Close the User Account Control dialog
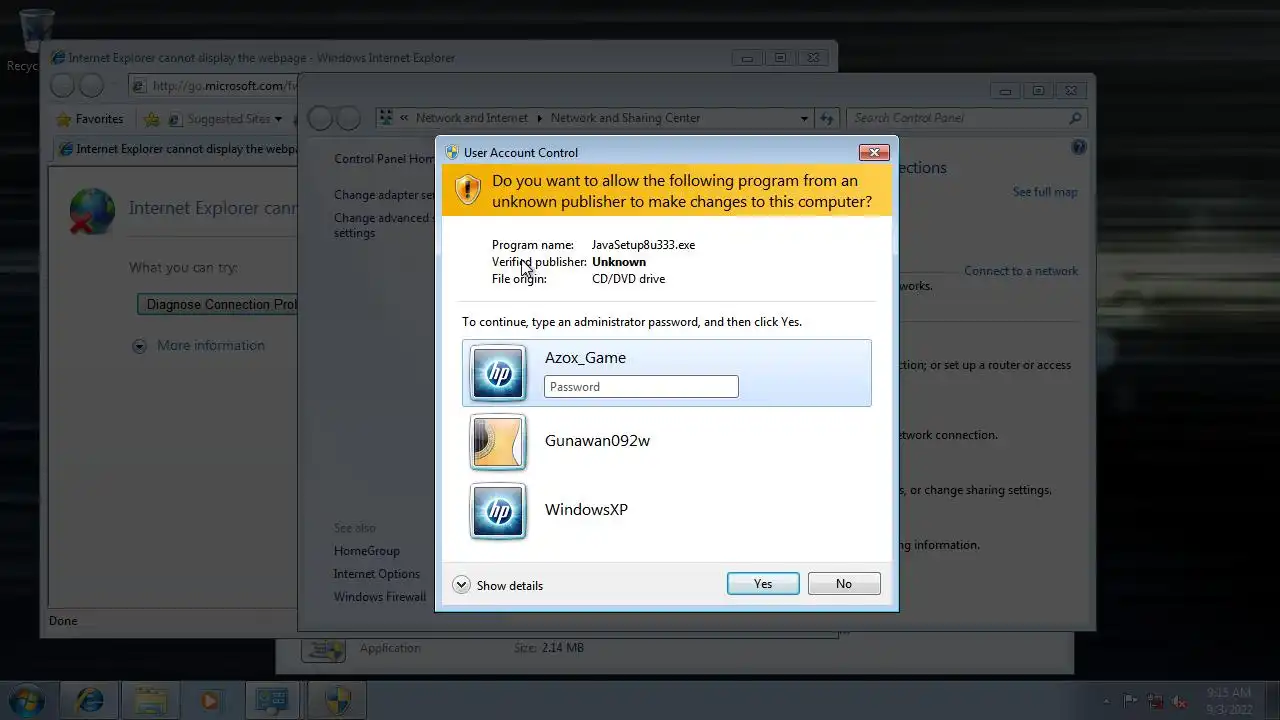Image resolution: width=1280 pixels, height=720 pixels. coord(874,152)
